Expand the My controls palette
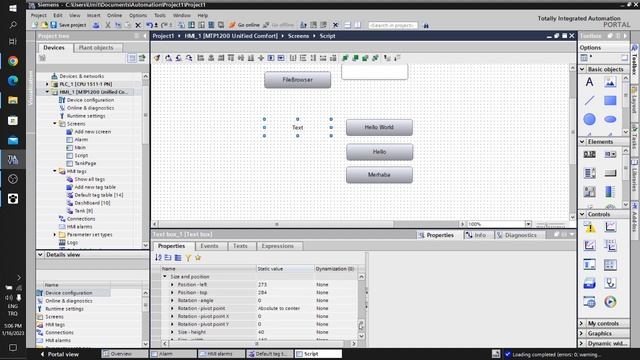Image resolution: width=640 pixels, height=360 pixels. pyautogui.click(x=582, y=323)
